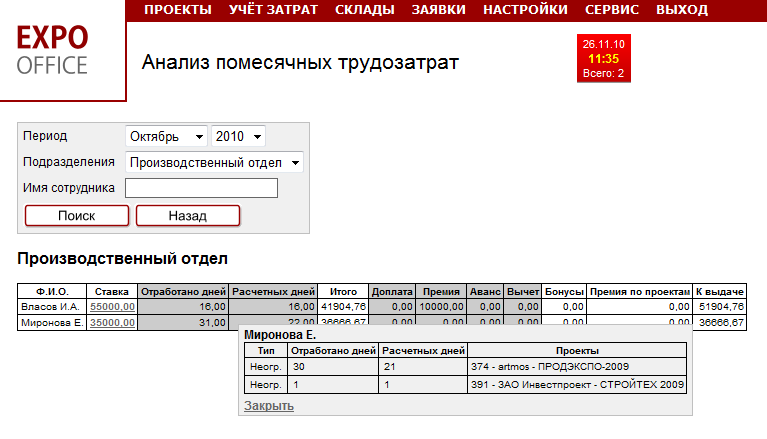The image size is (767, 439).
Task: Open the УЧЁТ ЗАТРАТ menu
Action: coord(273,10)
